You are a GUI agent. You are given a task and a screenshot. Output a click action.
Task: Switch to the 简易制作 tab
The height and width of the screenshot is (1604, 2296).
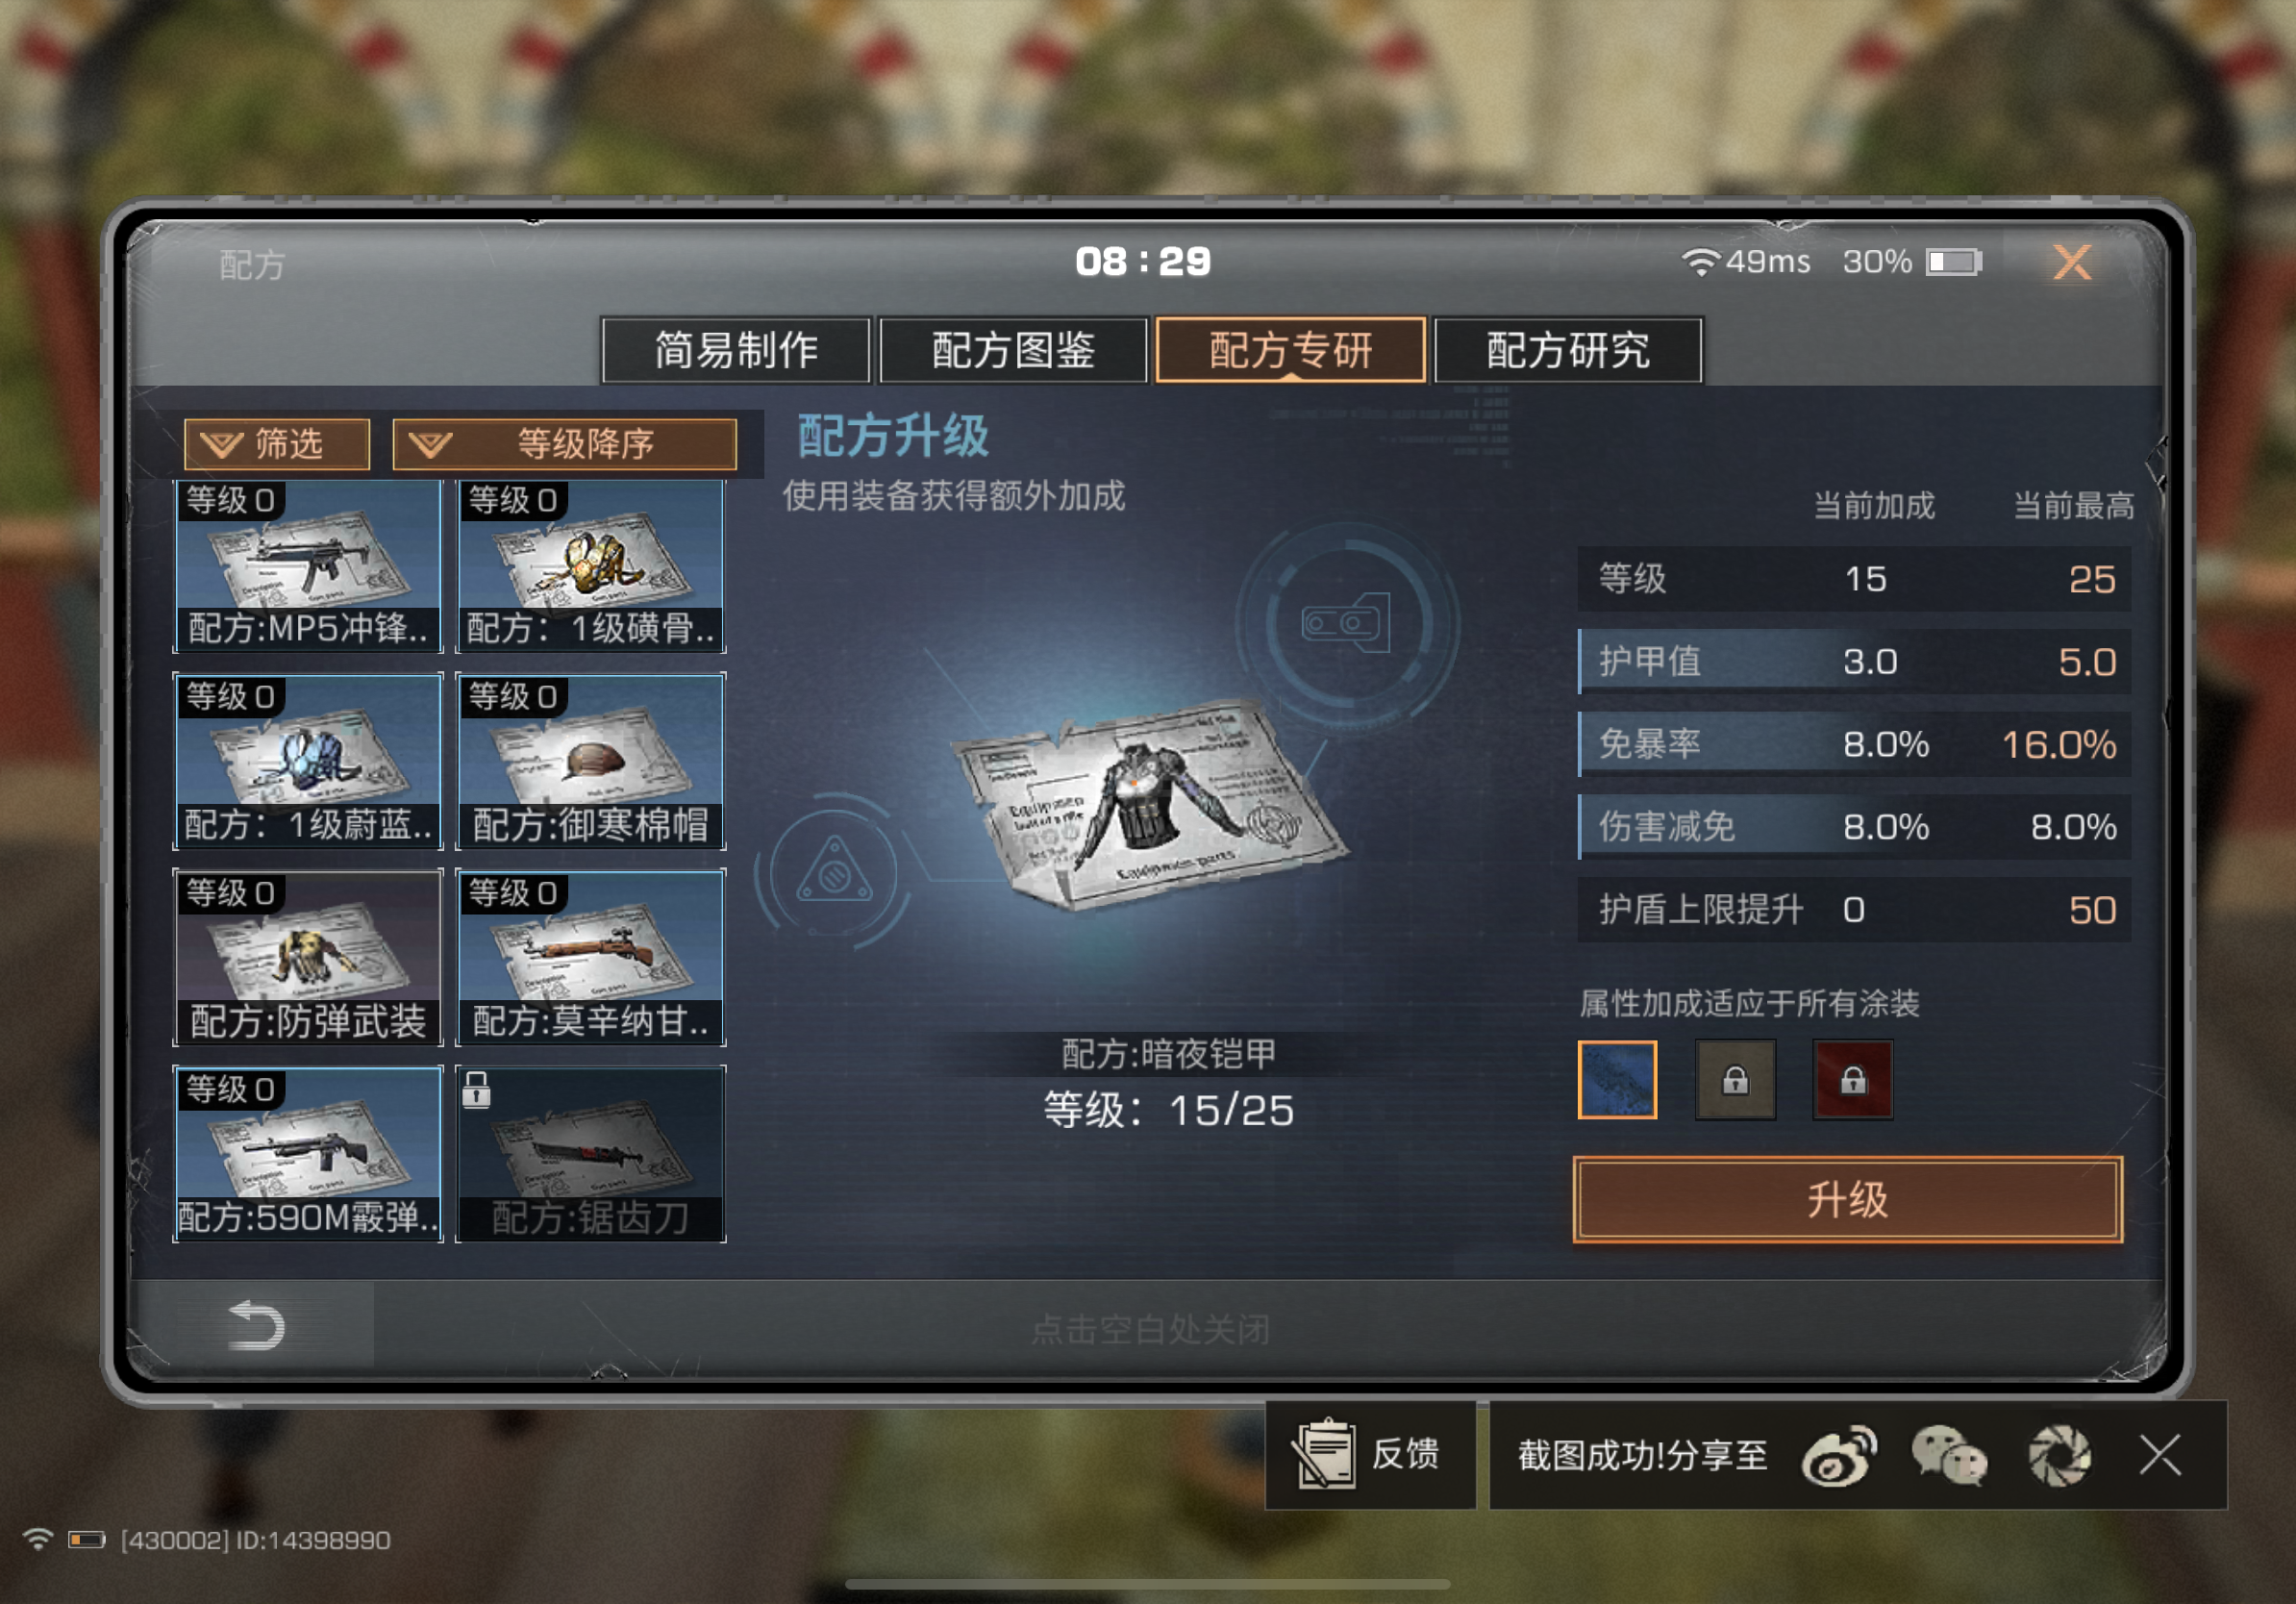pos(736,350)
